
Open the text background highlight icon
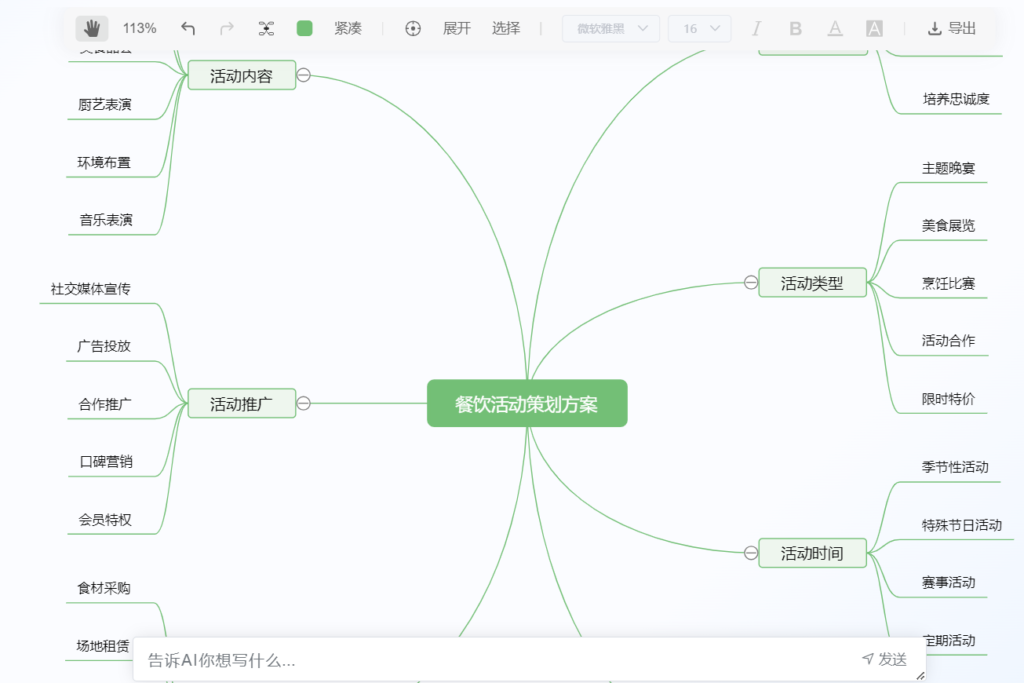(874, 28)
